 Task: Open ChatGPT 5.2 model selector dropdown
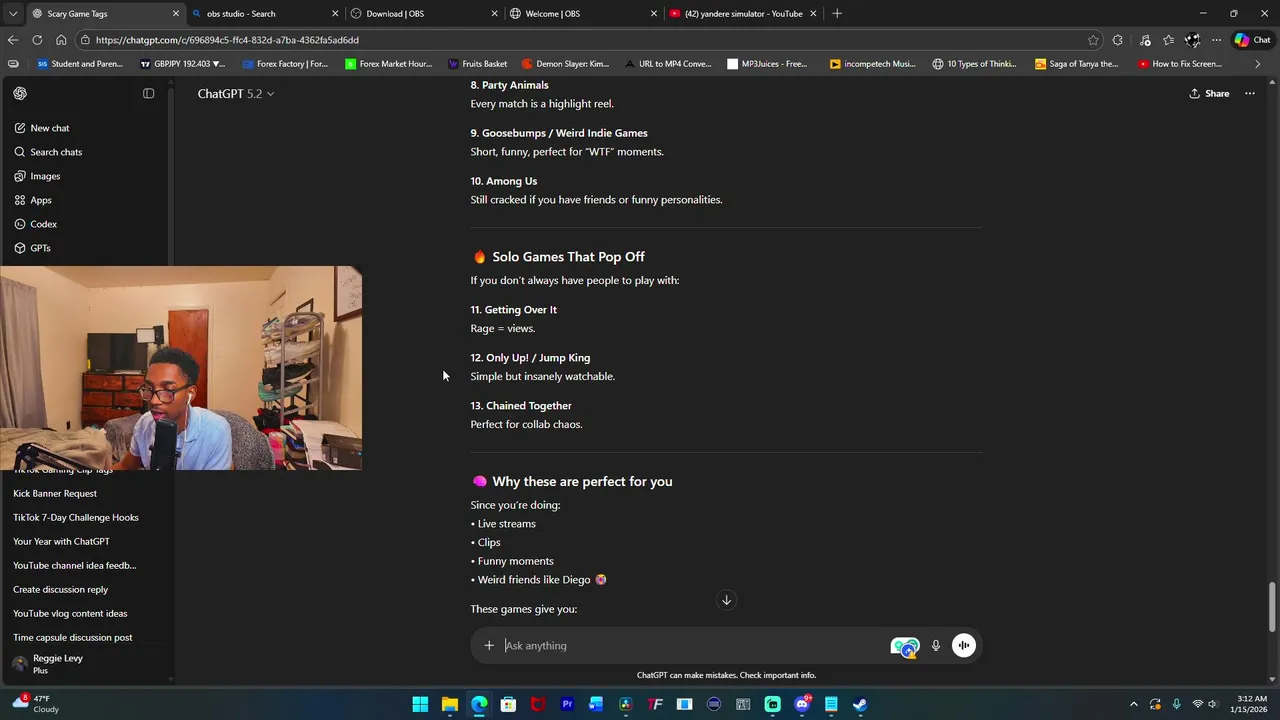point(235,93)
